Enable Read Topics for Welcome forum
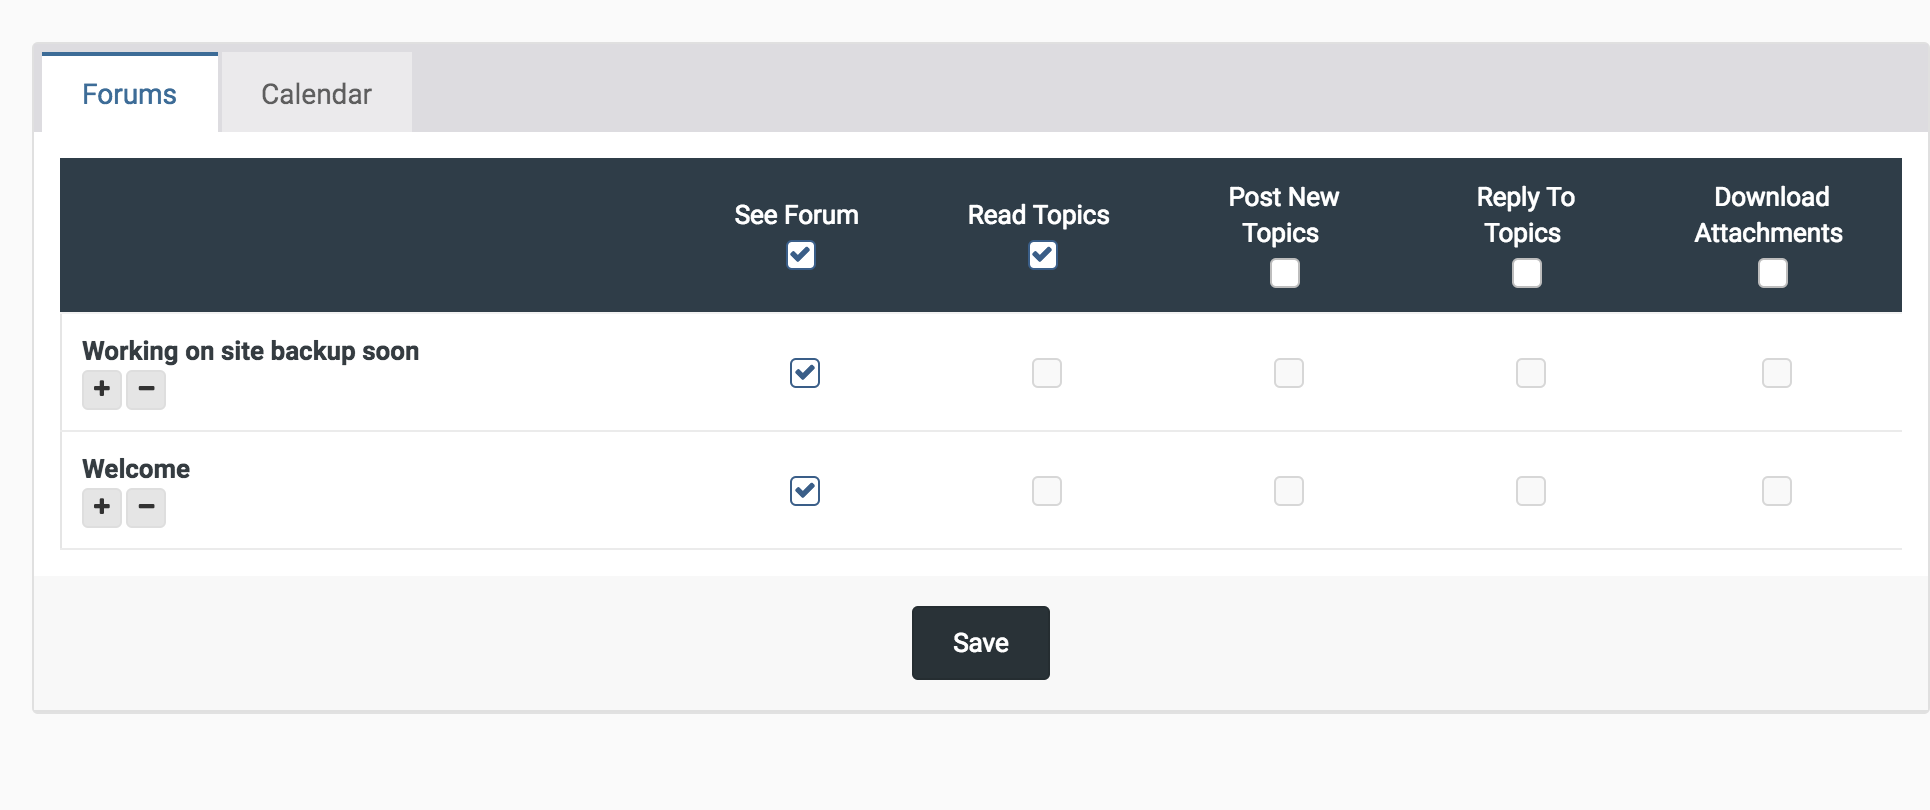 1047,491
